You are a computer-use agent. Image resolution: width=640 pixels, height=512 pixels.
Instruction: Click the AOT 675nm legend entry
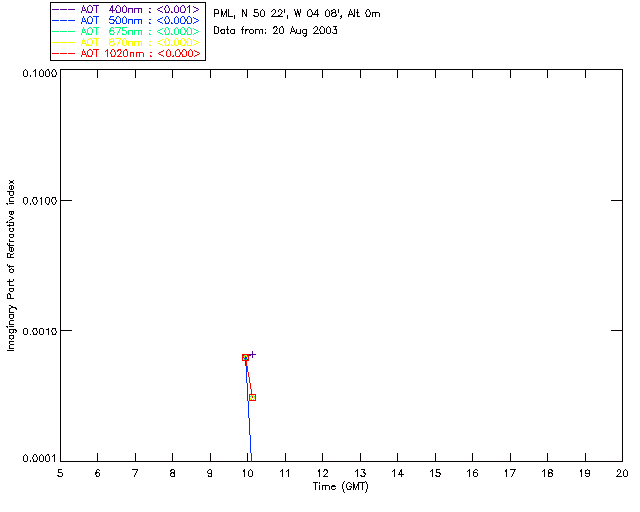pyautogui.click(x=127, y=31)
